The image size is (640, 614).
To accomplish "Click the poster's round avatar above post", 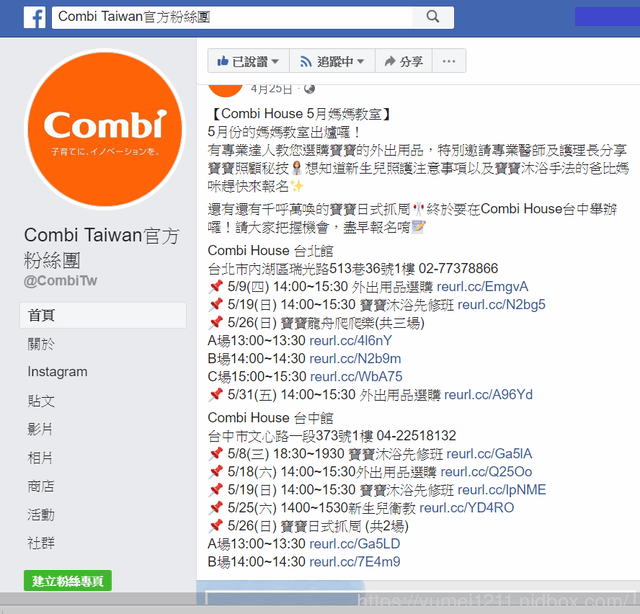I will click(225, 90).
